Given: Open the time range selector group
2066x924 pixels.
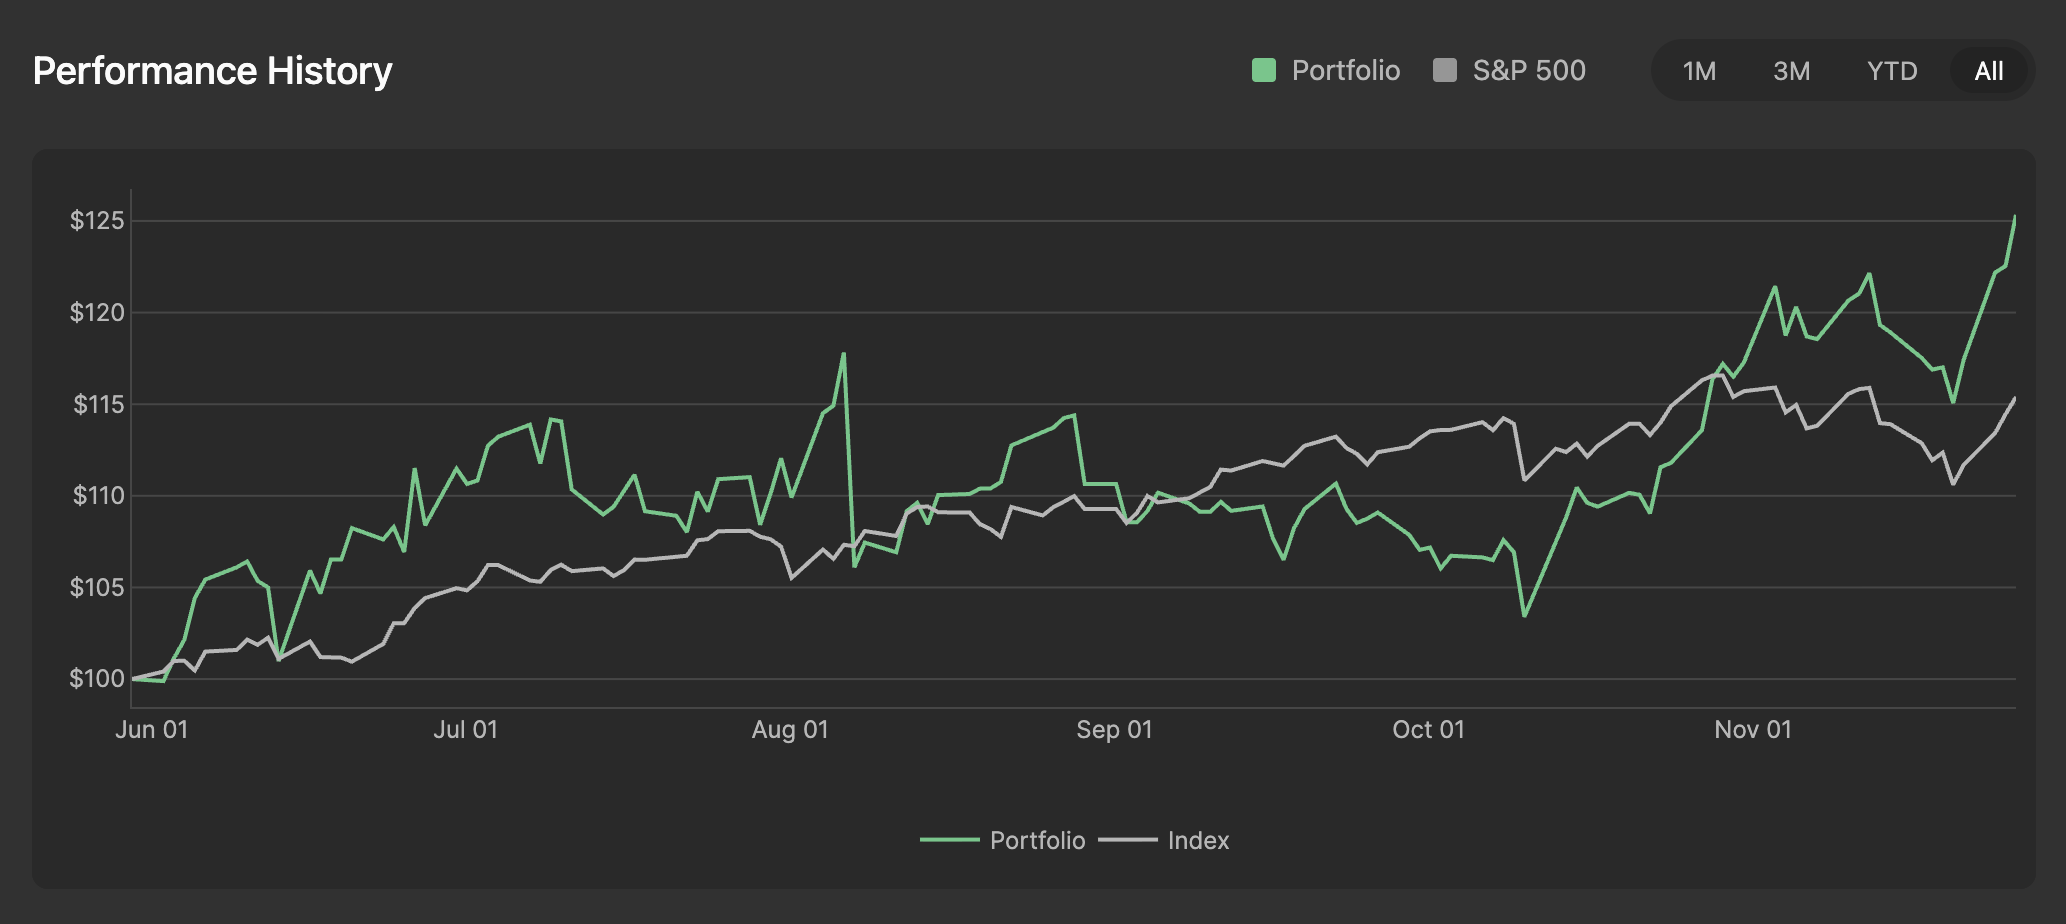Looking at the screenshot, I should click(1843, 70).
